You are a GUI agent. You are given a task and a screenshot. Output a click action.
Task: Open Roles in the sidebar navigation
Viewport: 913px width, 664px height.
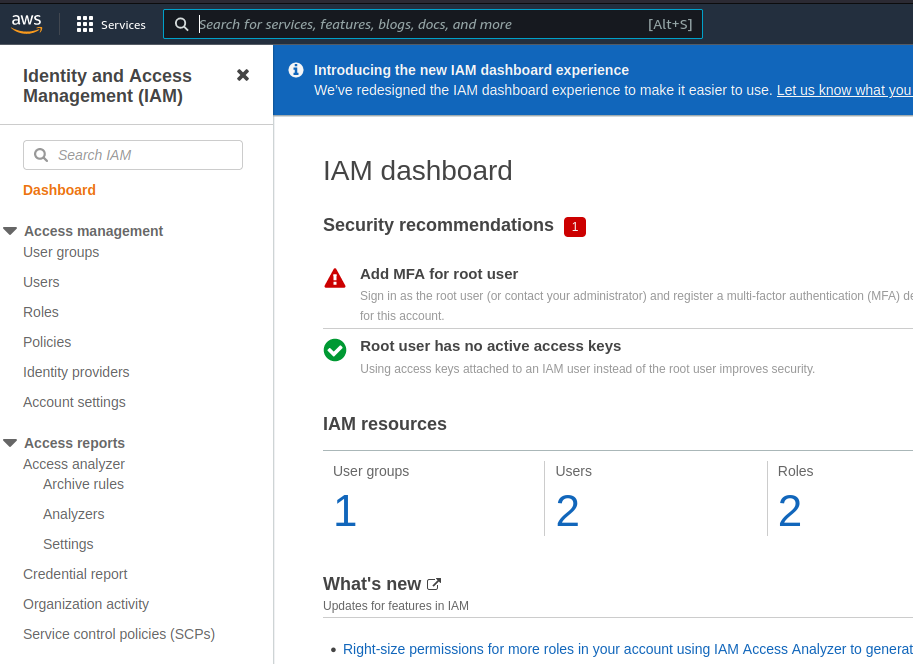tap(41, 312)
